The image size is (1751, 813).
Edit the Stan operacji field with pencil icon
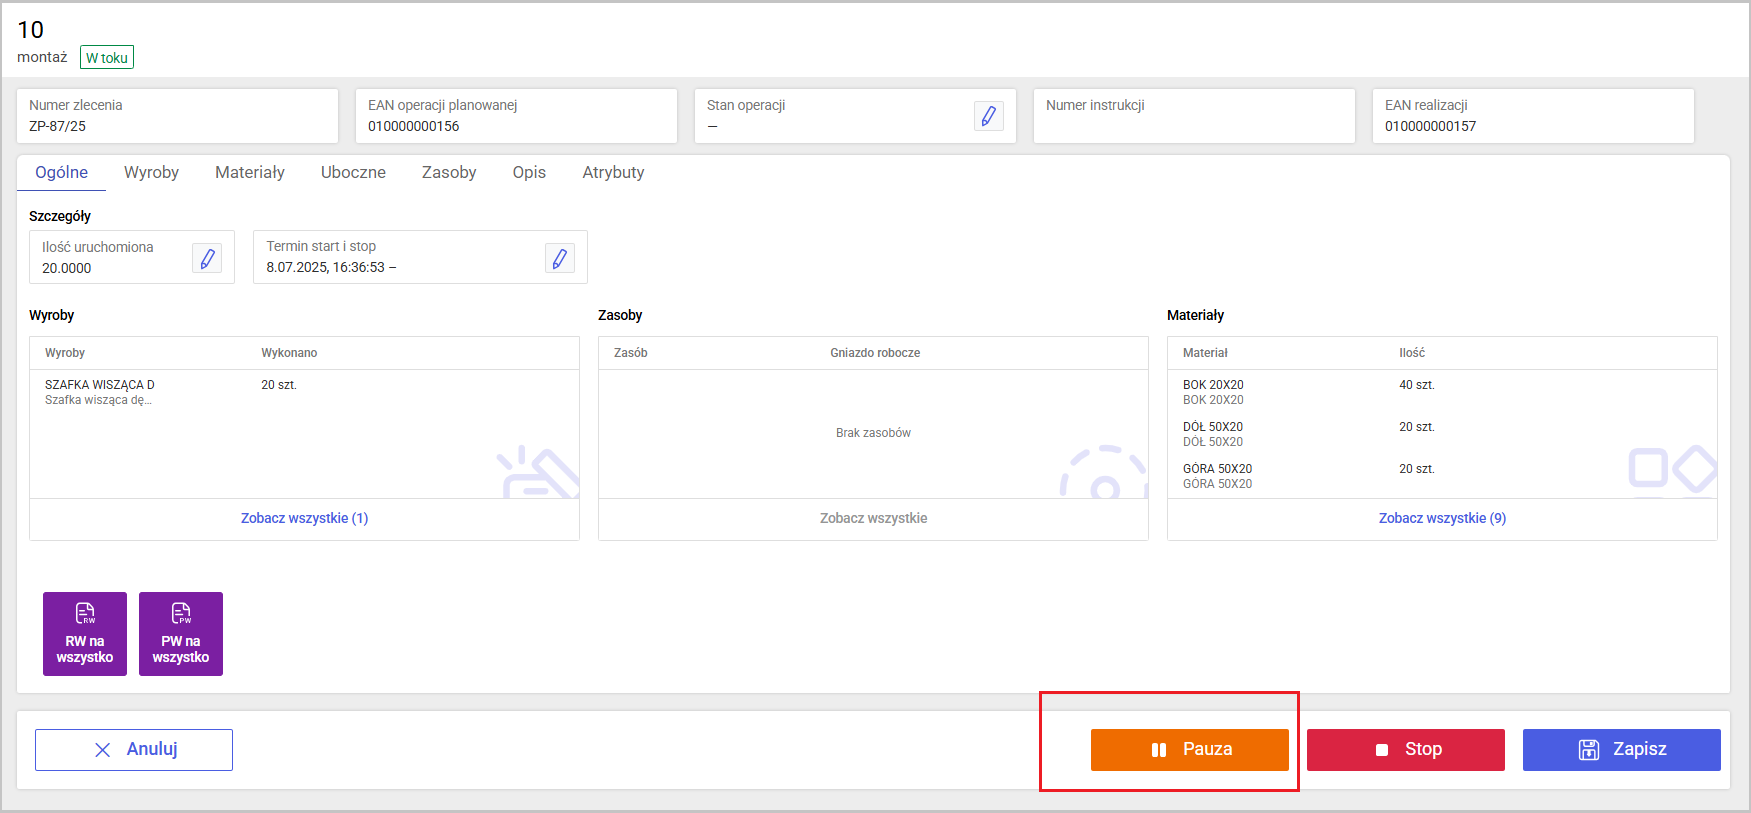[x=988, y=116]
